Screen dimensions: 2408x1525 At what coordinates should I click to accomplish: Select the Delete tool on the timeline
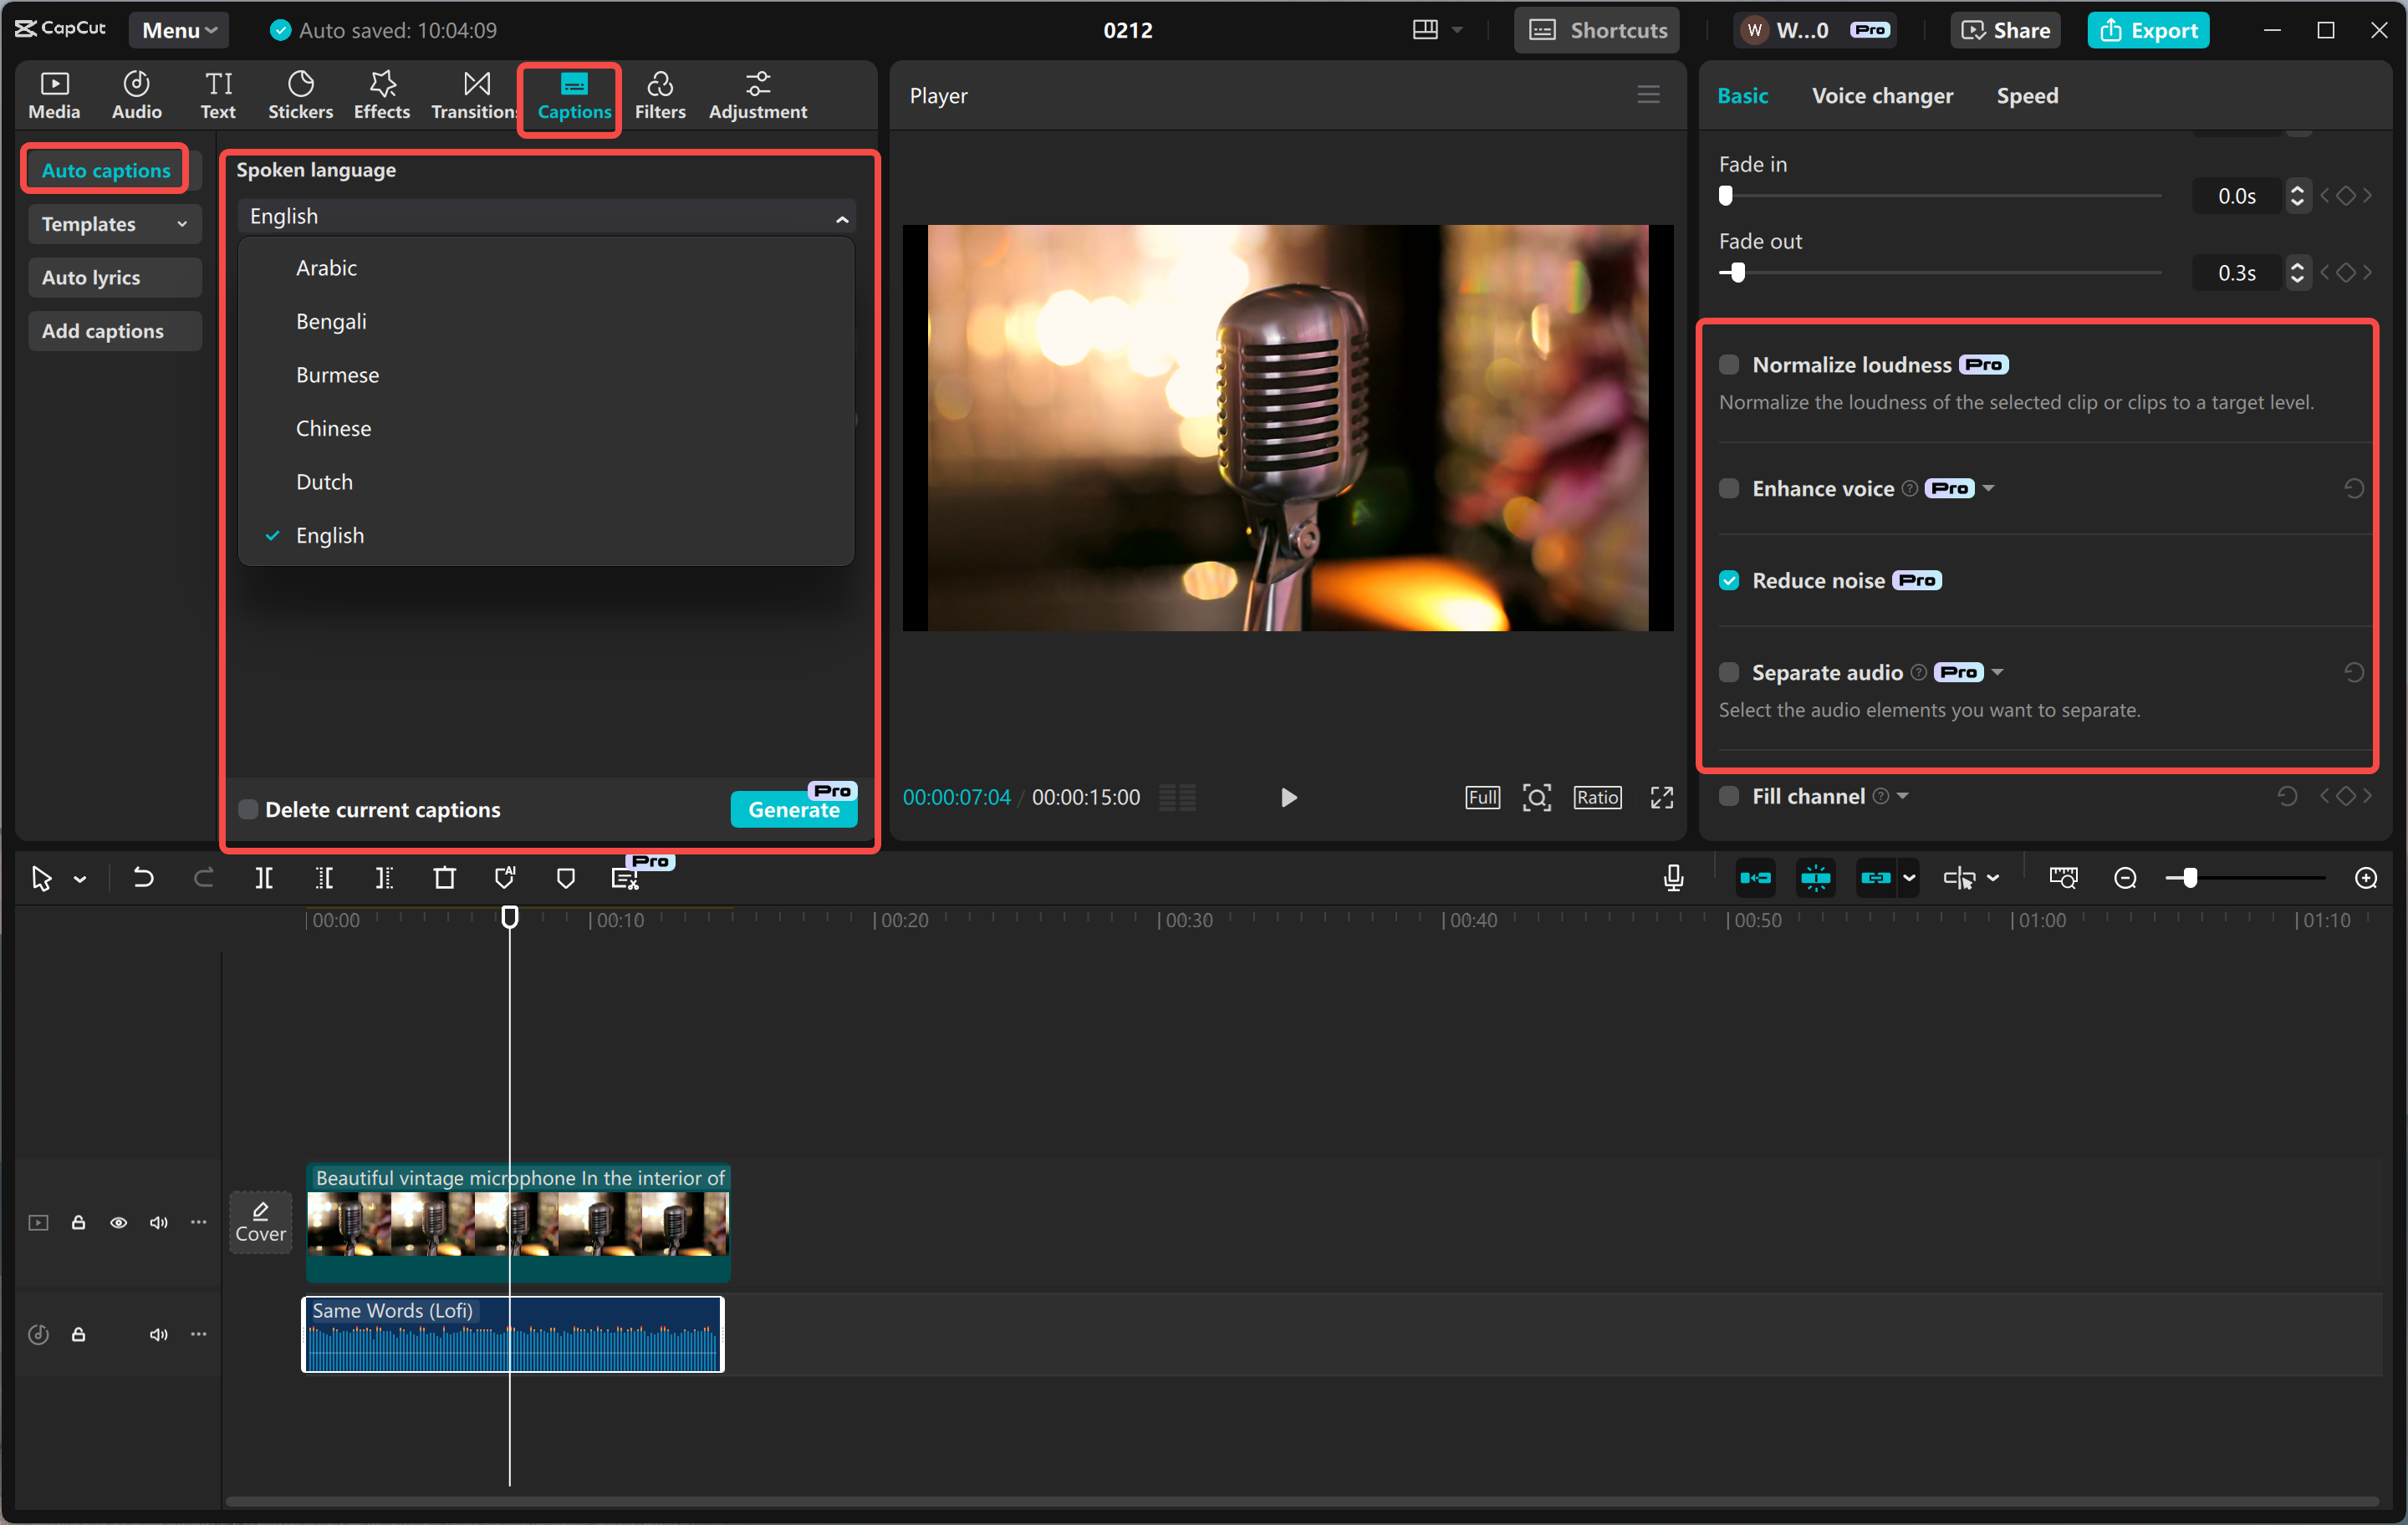(x=444, y=877)
